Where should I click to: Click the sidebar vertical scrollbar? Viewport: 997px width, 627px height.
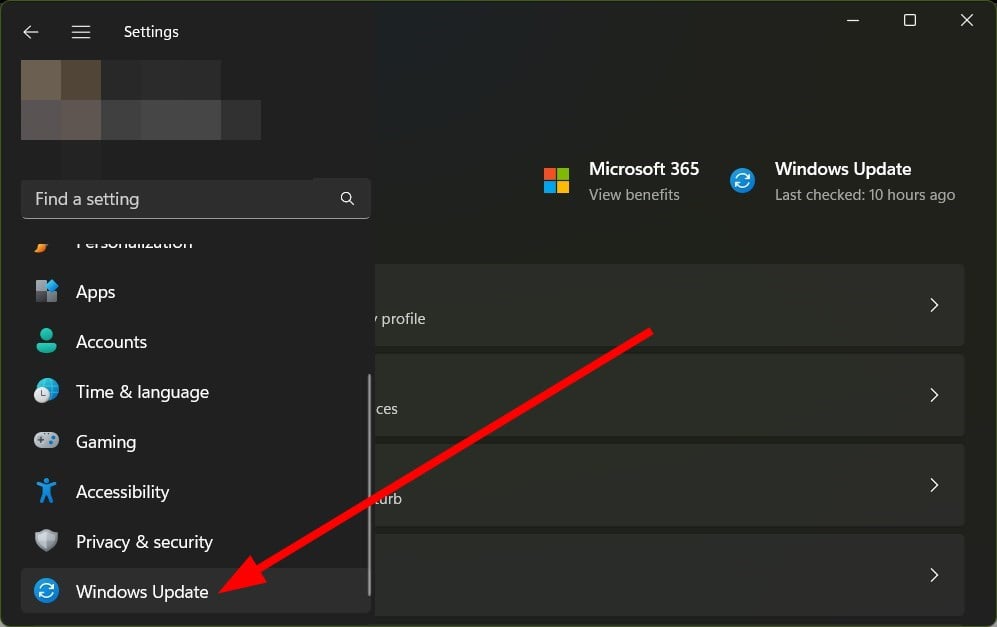pyautogui.click(x=369, y=485)
